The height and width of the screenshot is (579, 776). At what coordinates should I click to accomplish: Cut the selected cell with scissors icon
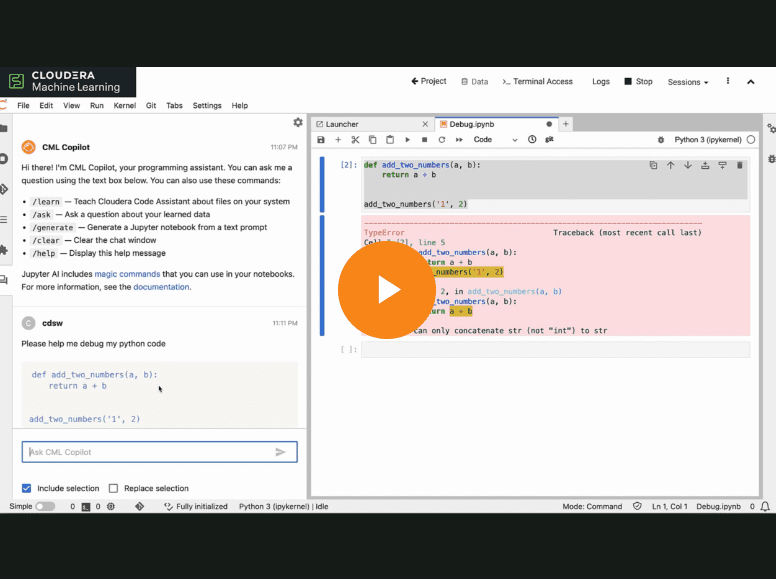(x=355, y=140)
